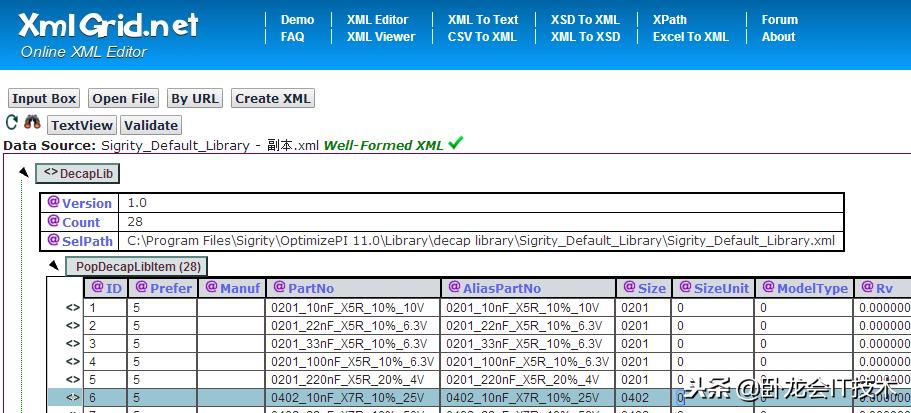Collapse the PopDecapLibItem (28) node arrow
Image resolution: width=911 pixels, height=413 pixels.
click(x=54, y=266)
